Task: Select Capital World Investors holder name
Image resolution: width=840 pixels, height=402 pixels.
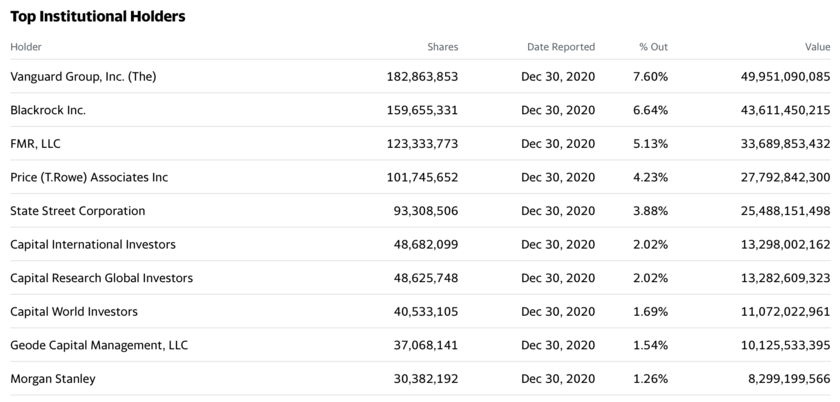Action: tap(74, 312)
